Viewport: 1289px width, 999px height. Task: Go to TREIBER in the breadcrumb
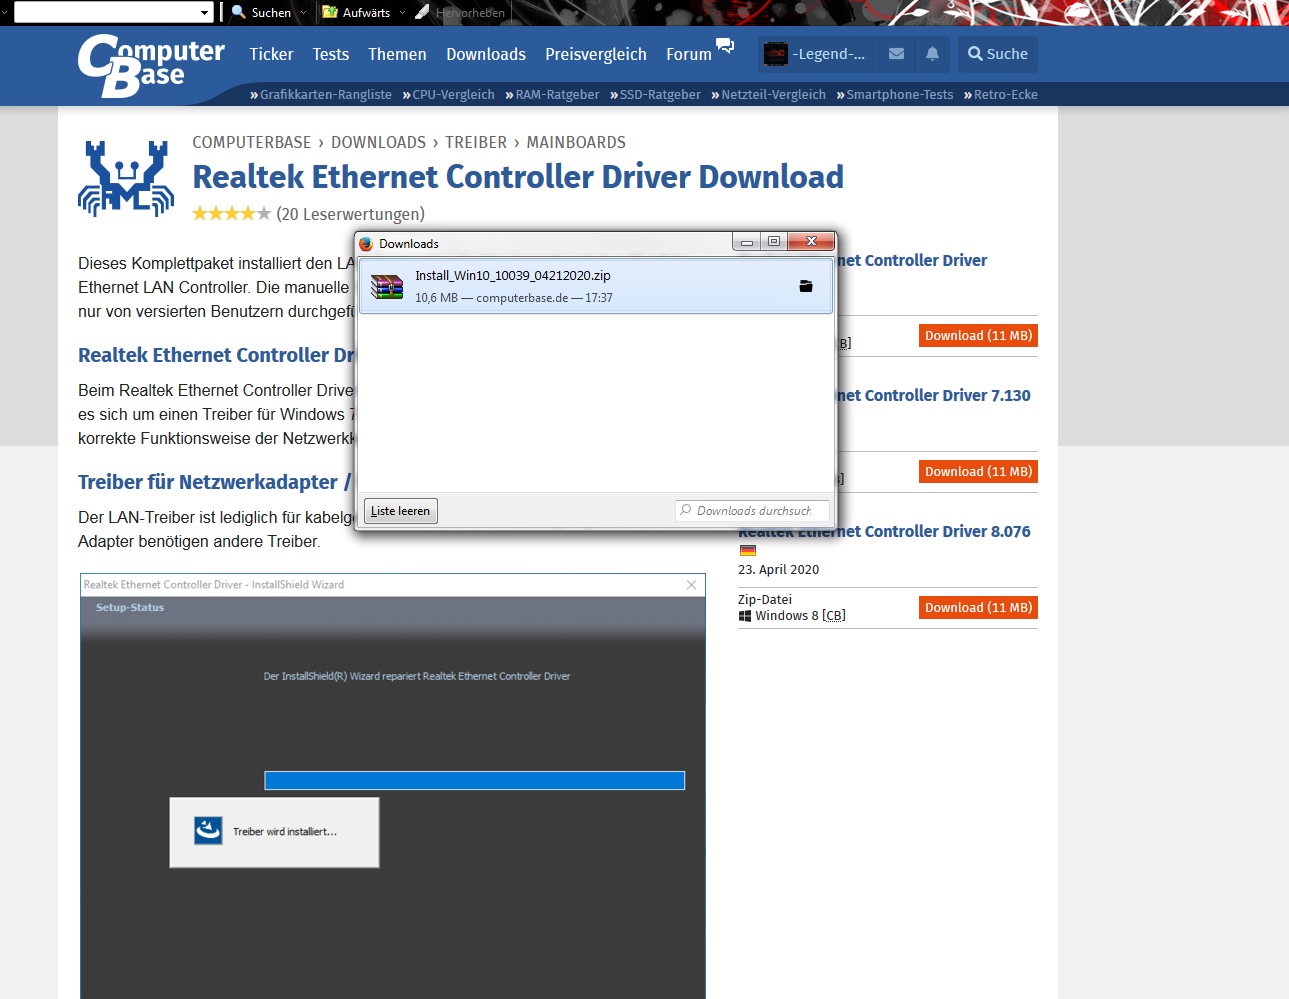point(476,142)
